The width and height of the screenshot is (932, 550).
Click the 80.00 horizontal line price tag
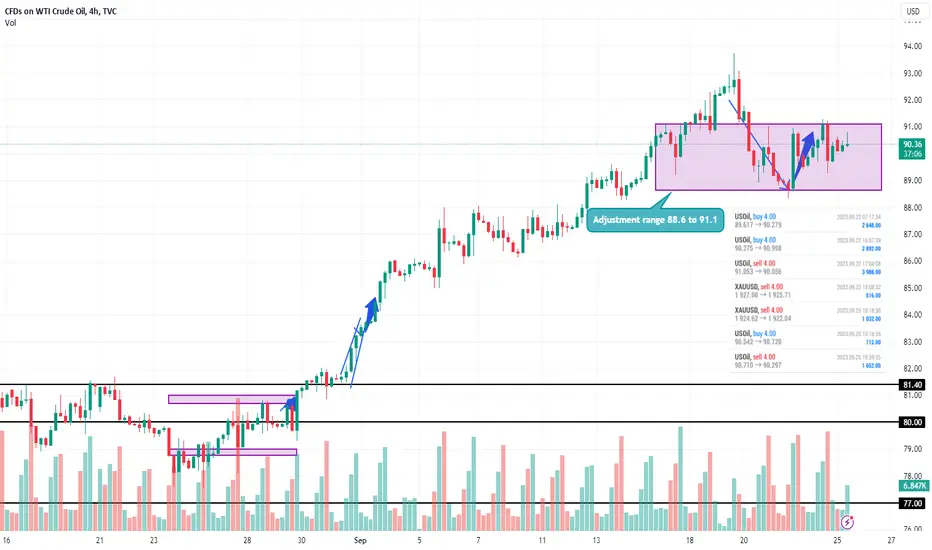pyautogui.click(x=912, y=422)
